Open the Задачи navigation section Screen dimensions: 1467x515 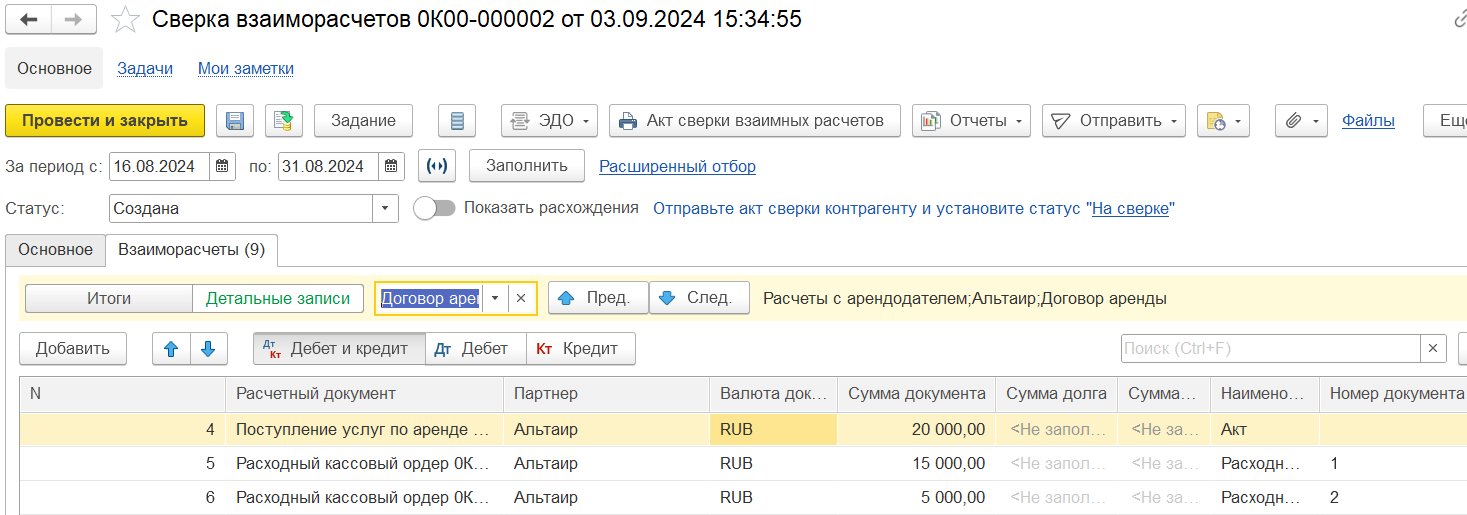point(145,68)
